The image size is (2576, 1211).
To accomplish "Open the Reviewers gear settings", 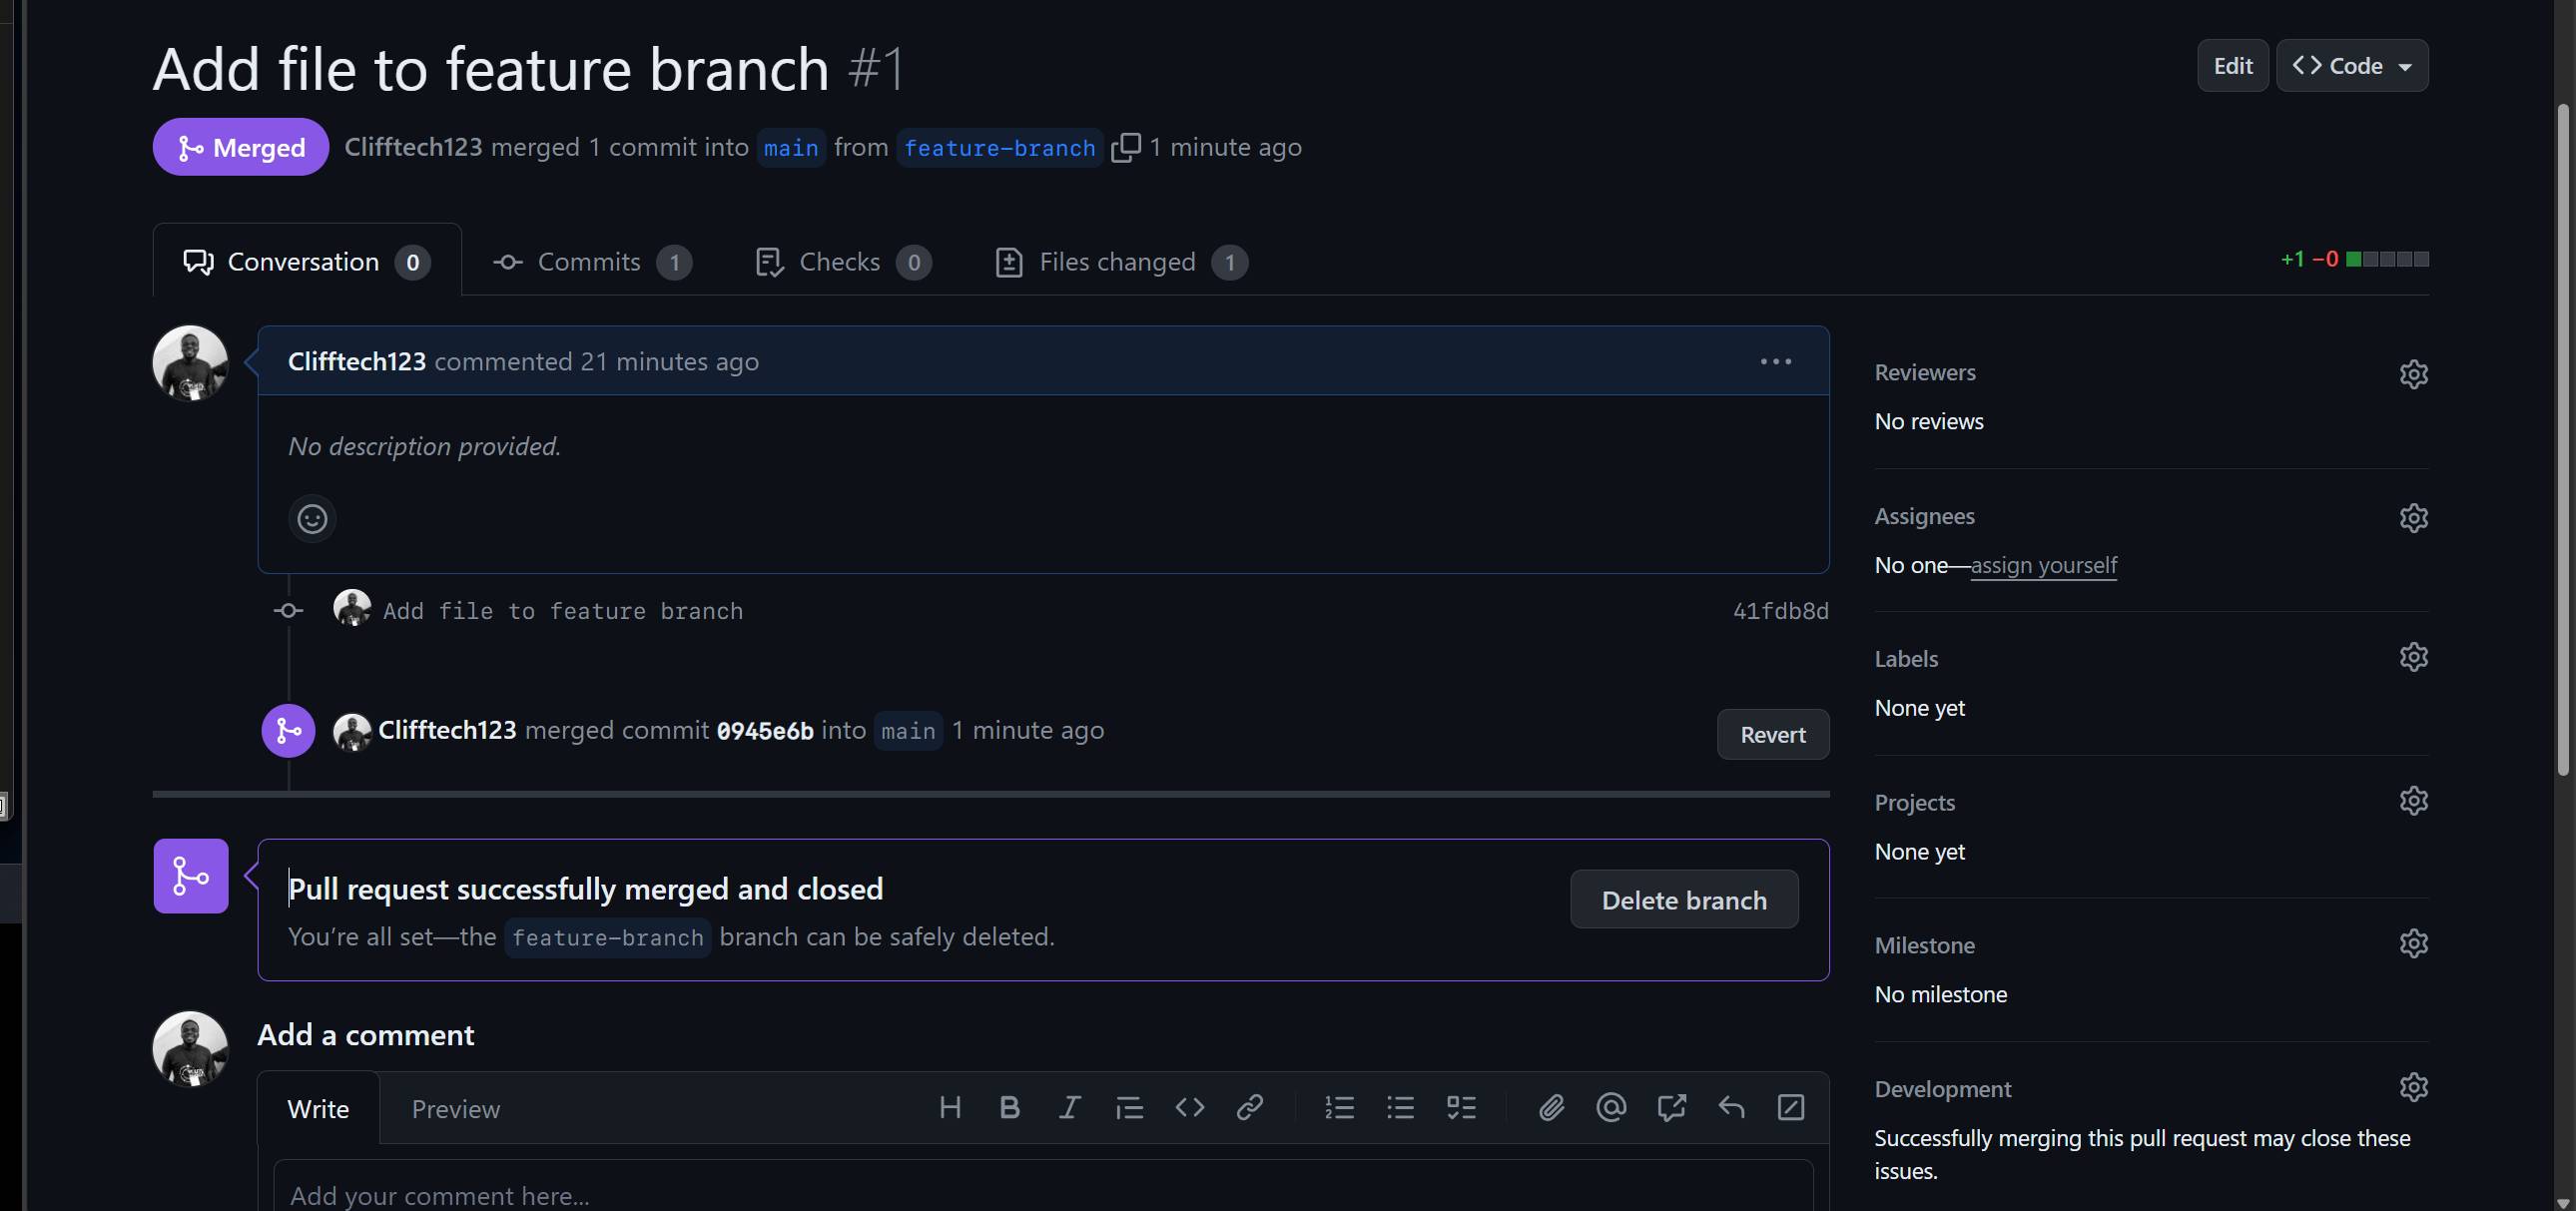I will tap(2413, 374).
